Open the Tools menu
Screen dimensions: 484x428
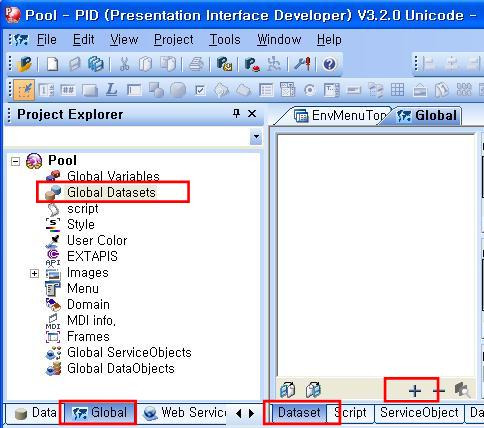(x=225, y=40)
